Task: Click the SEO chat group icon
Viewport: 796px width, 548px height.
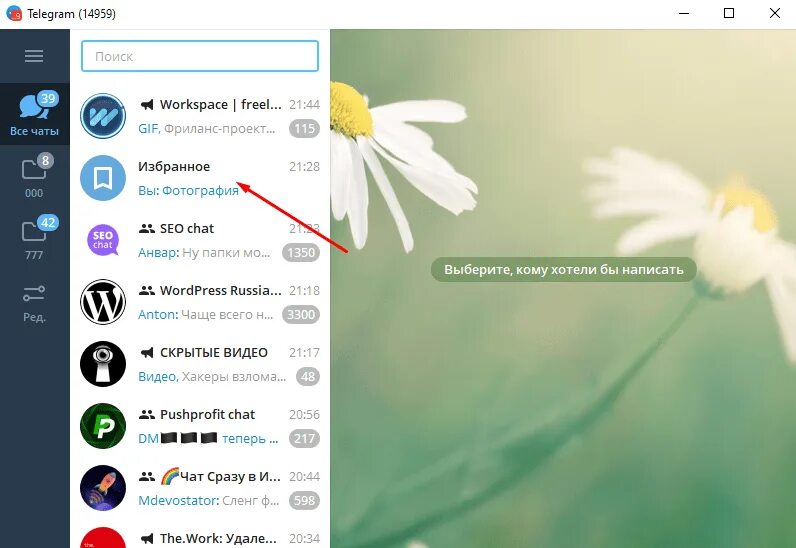Action: click(147, 229)
